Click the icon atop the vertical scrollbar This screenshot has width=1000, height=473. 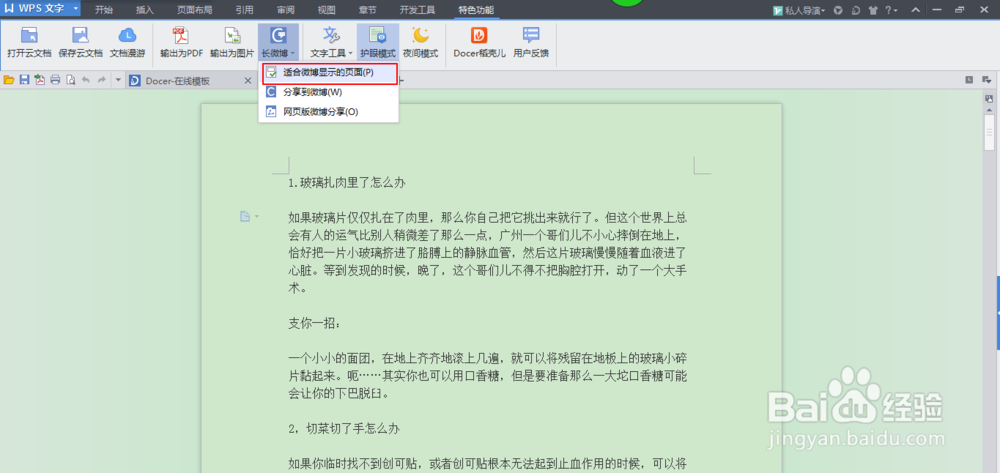click(x=989, y=99)
